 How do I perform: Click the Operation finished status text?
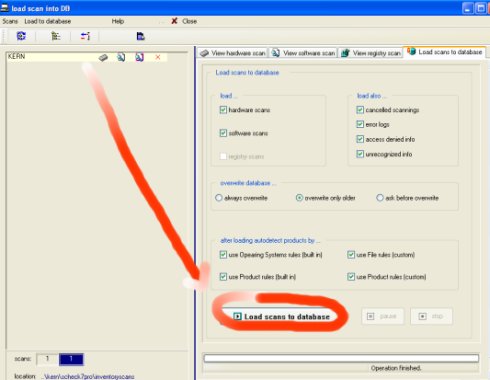(x=396, y=368)
